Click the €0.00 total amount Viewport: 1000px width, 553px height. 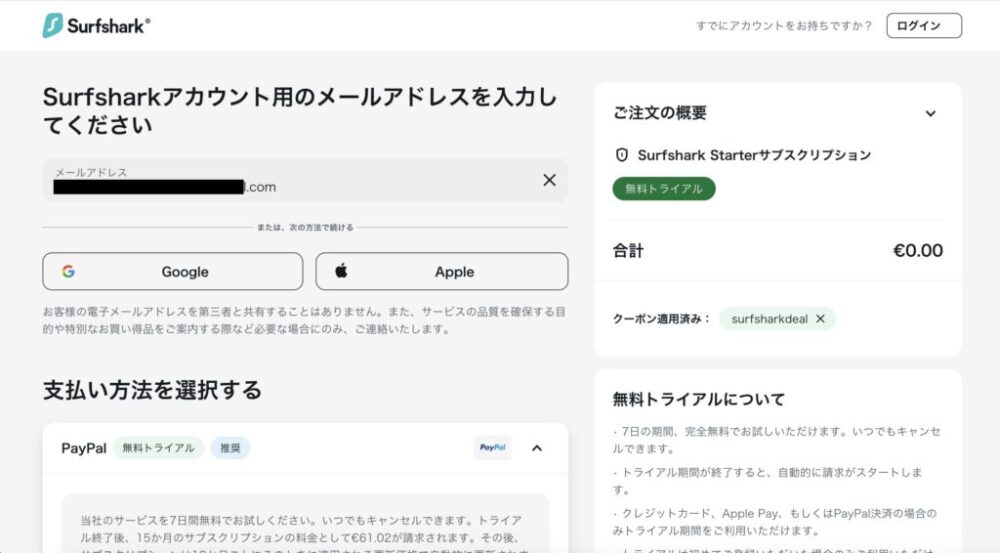coord(918,251)
